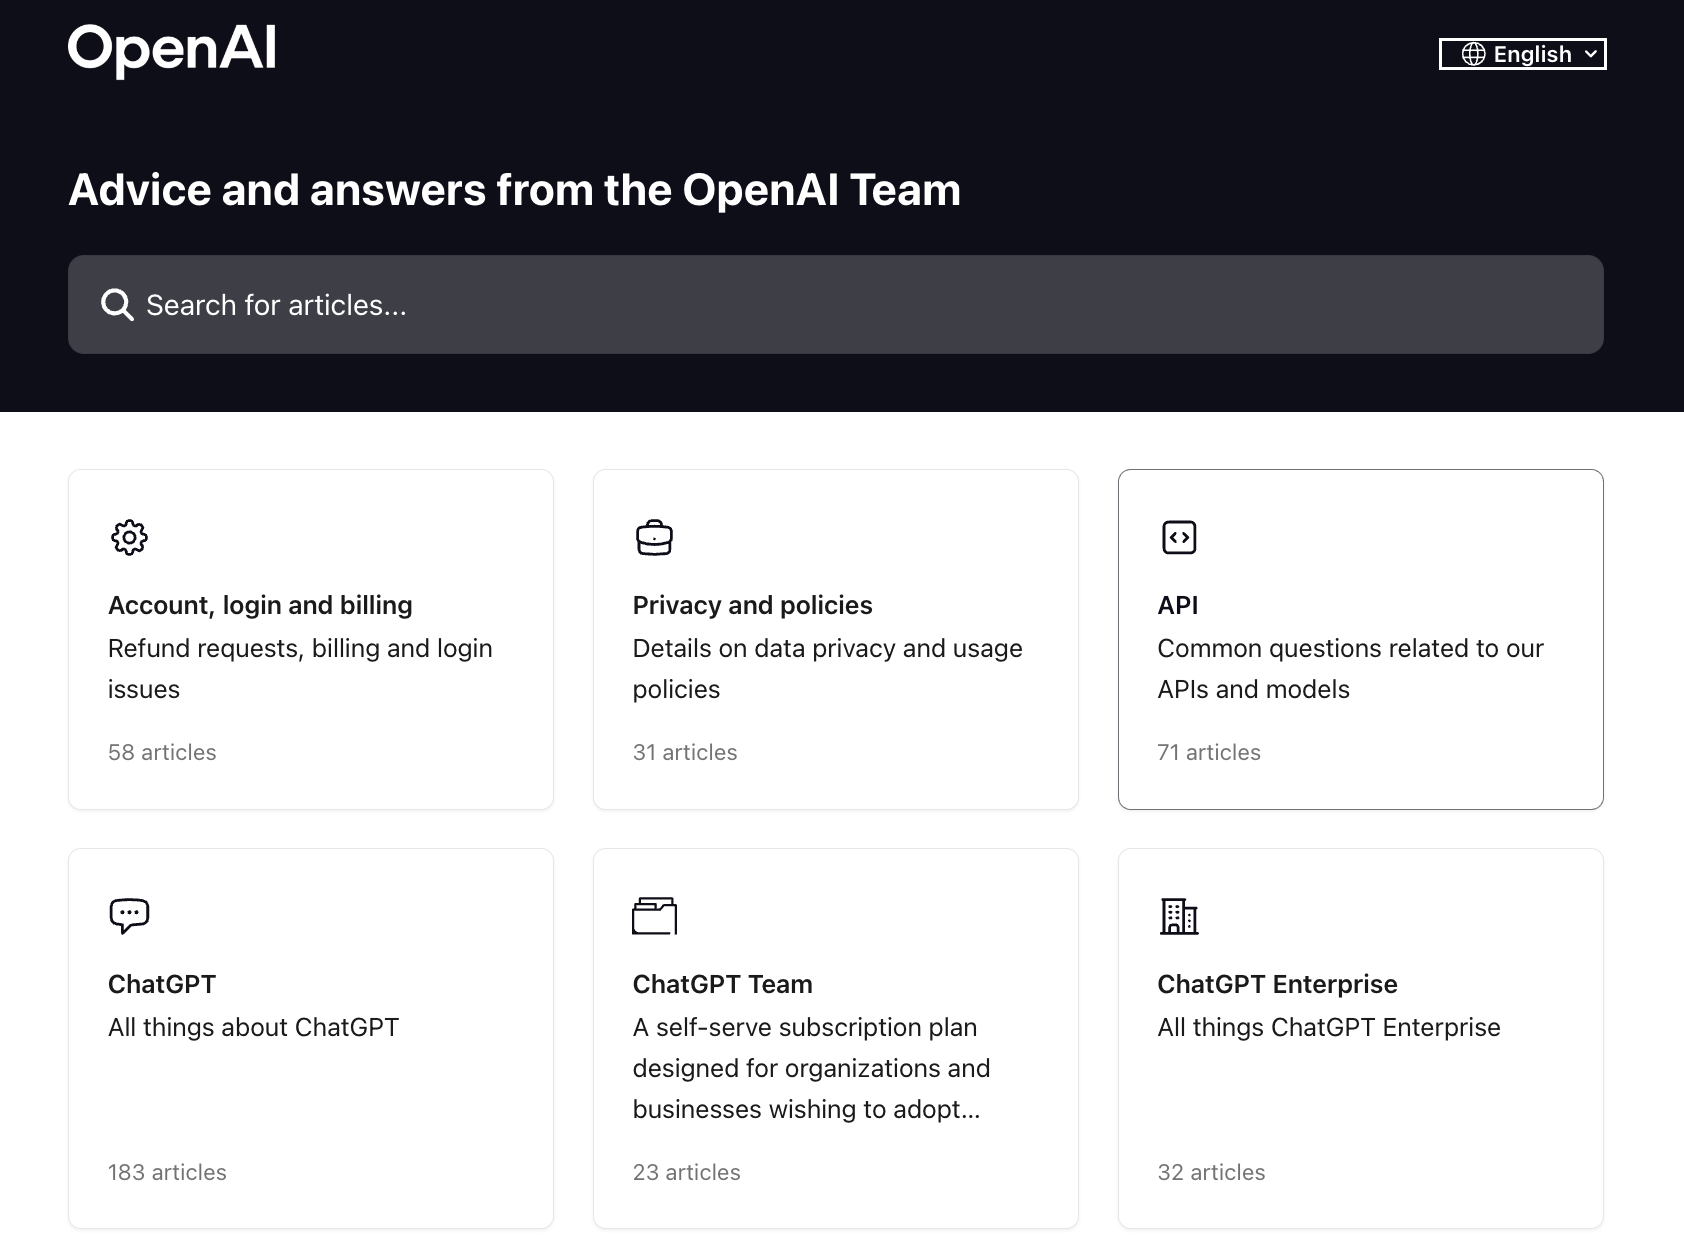Click the gear icon on Account card
This screenshot has height=1260, width=1684.
tap(129, 537)
